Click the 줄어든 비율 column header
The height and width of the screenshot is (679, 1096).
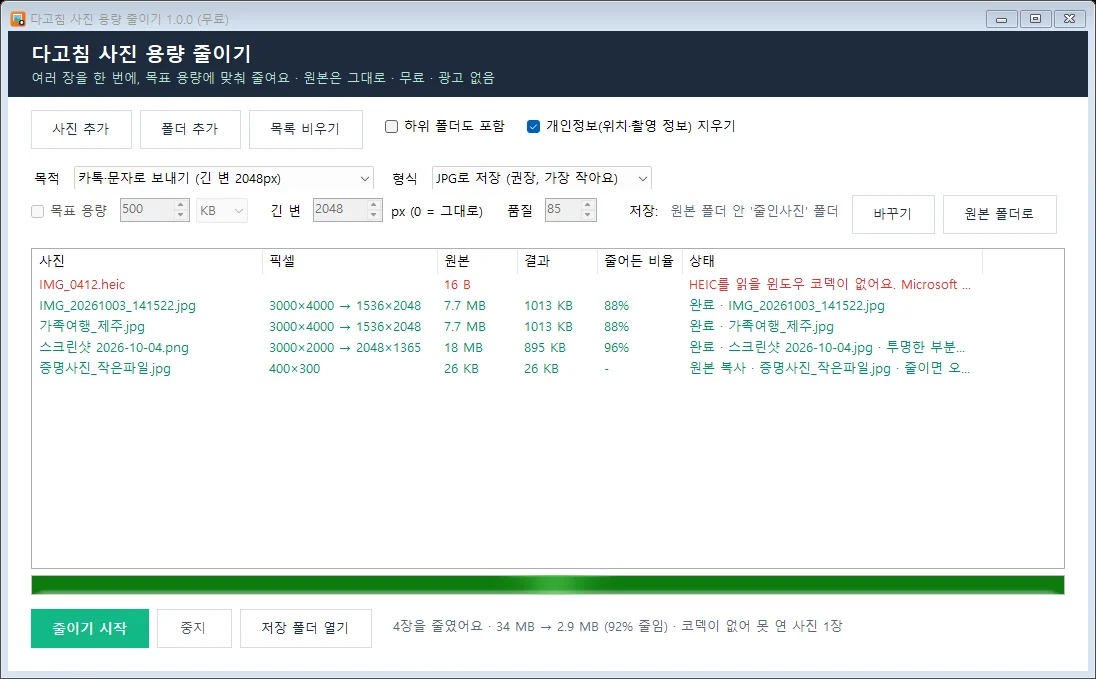click(640, 261)
